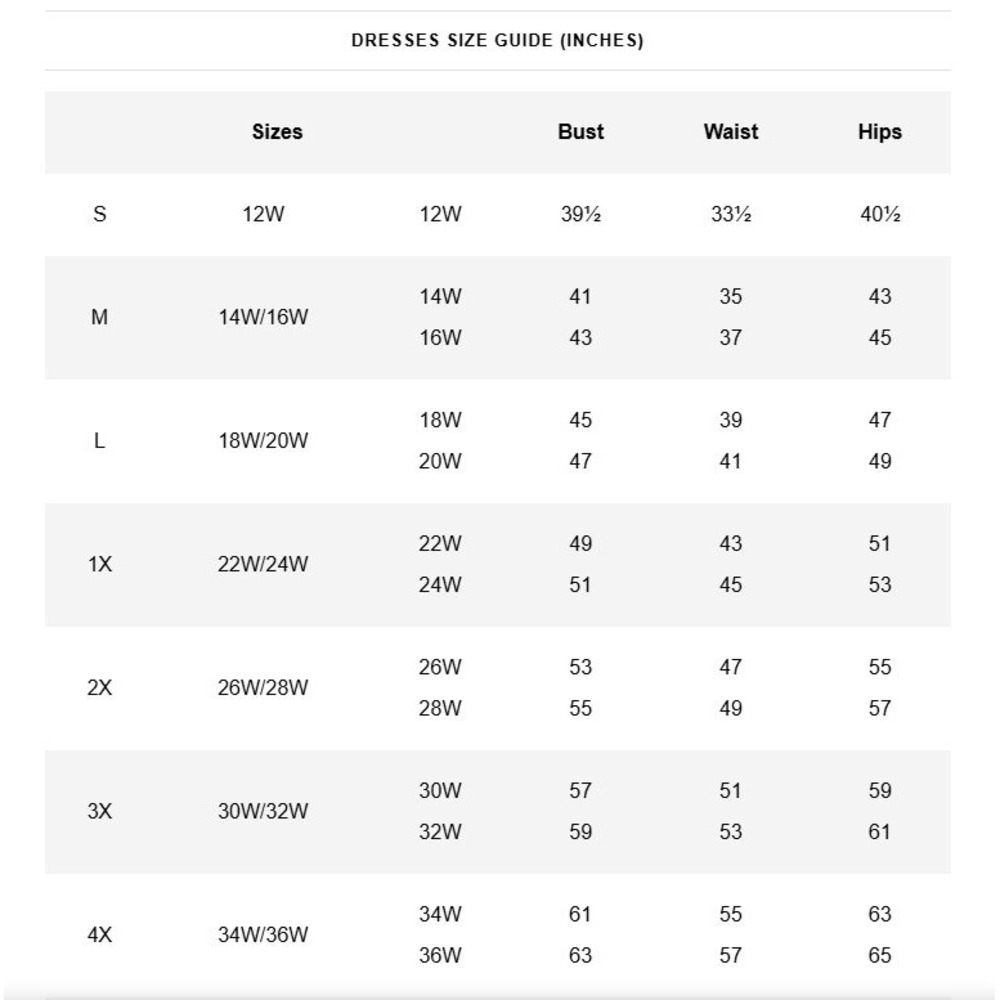Click the 1X size label
This screenshot has height=1000, width=1000.
tap(99, 564)
